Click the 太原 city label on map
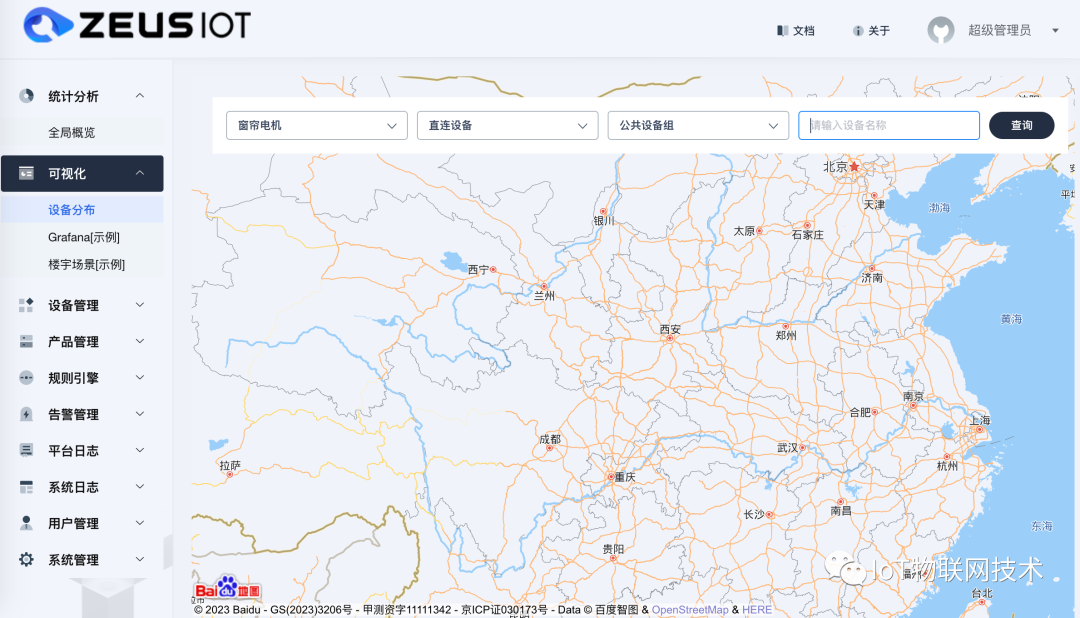1080x618 pixels. click(744, 231)
